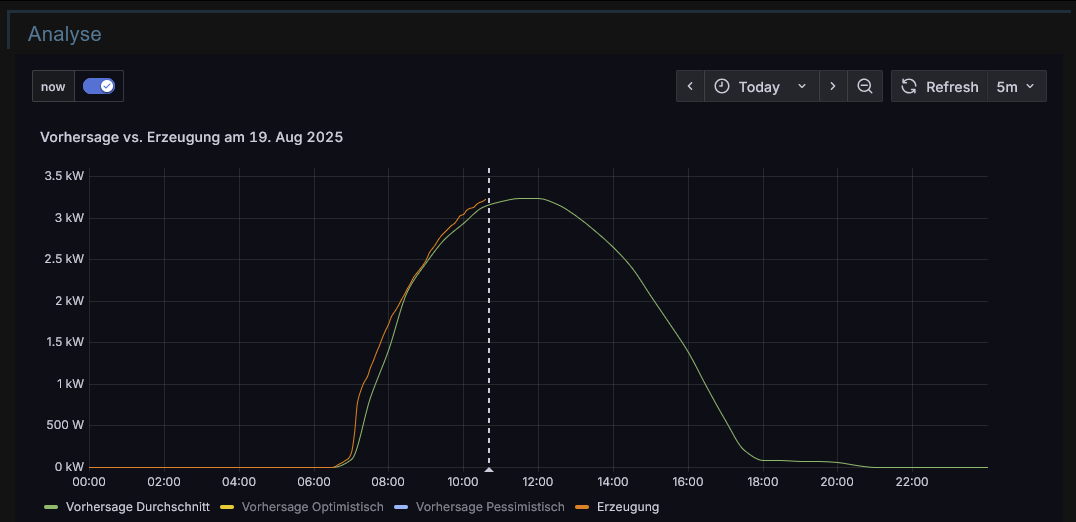Image resolution: width=1076 pixels, height=522 pixels.
Task: Click the 2 kW y-axis label
Action: [68, 300]
